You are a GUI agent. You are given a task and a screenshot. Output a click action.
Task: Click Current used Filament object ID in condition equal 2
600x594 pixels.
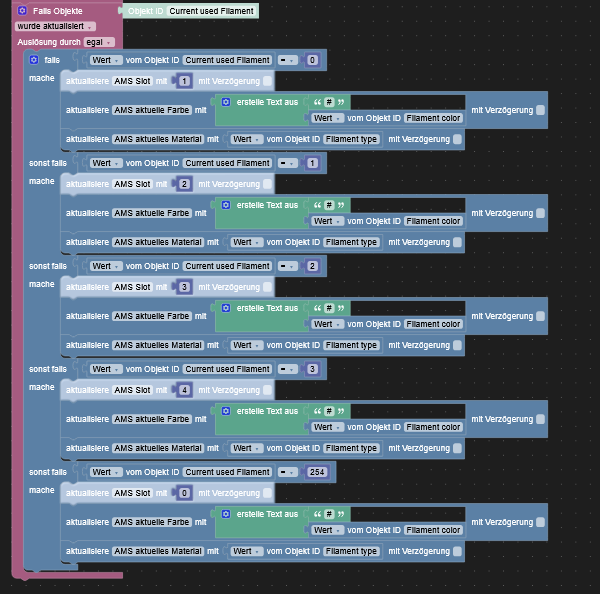click(228, 266)
